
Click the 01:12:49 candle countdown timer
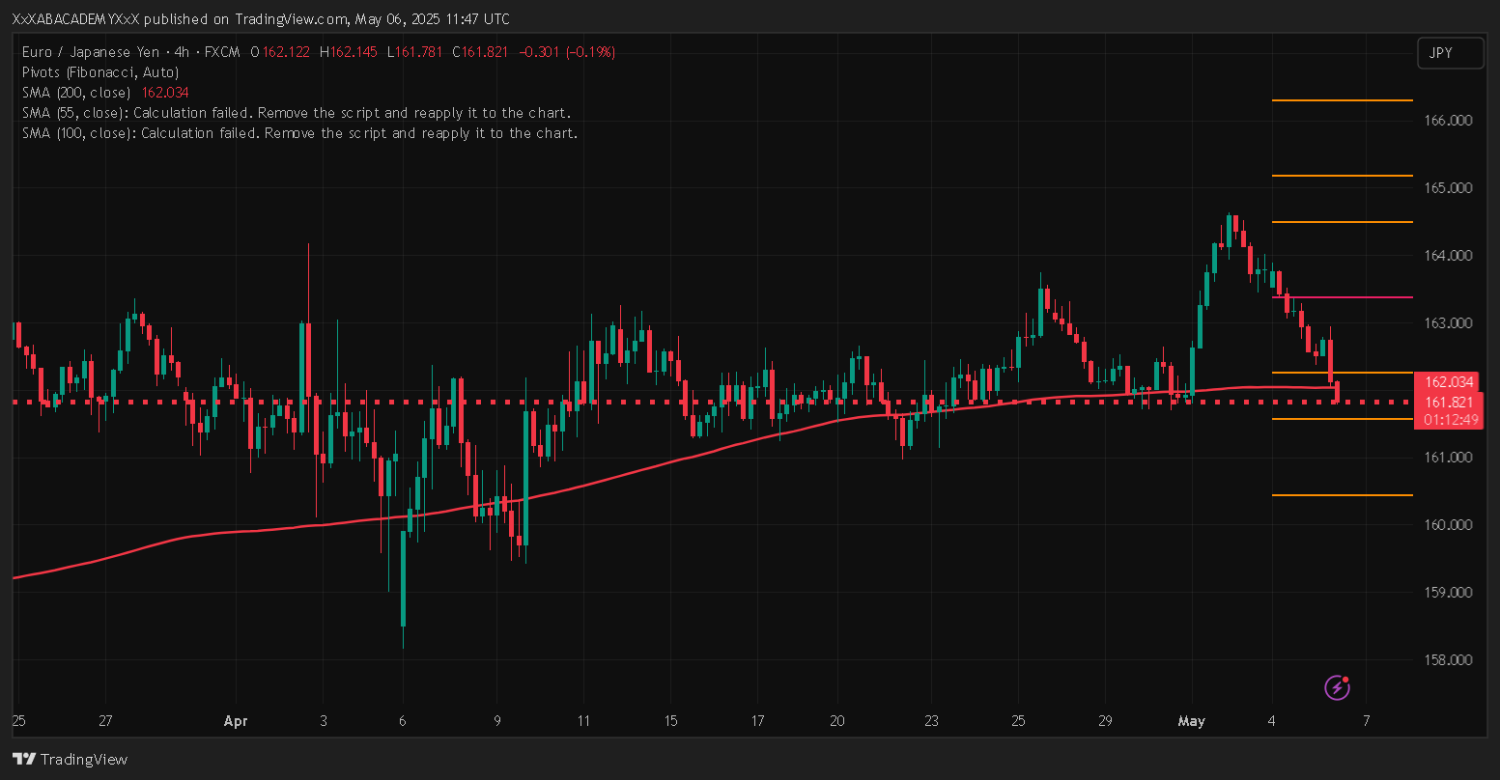click(1448, 419)
